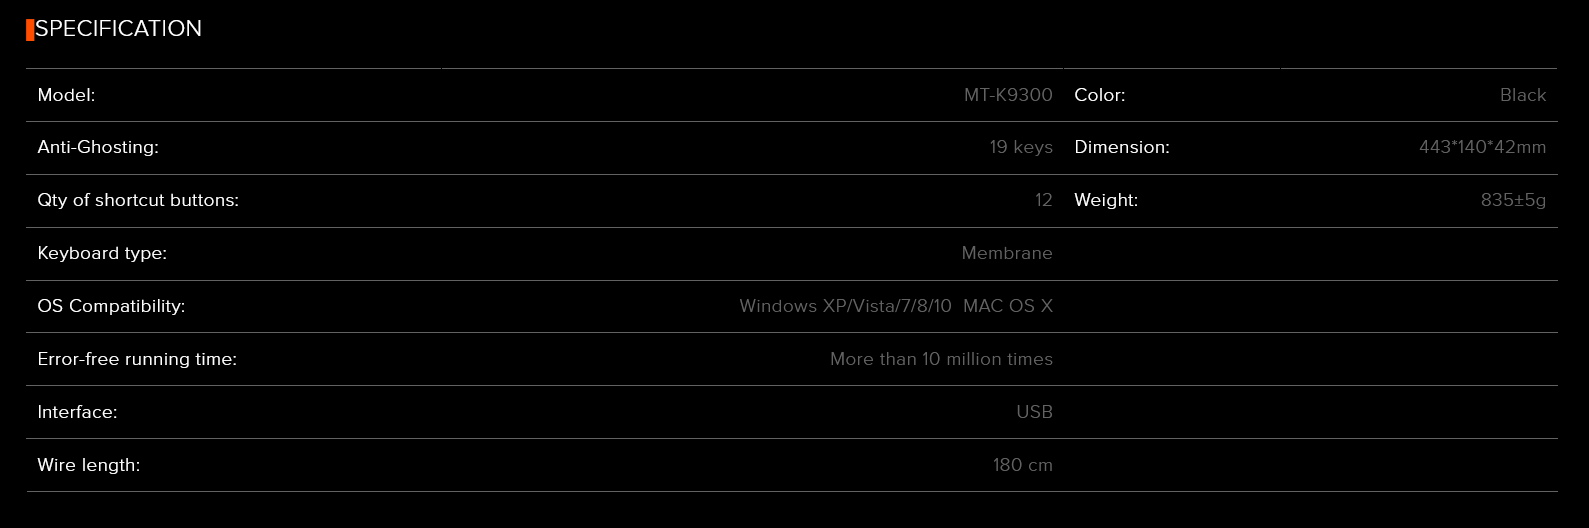1589x528 pixels.
Task: Click More than 10 million times text
Action: click(x=941, y=359)
